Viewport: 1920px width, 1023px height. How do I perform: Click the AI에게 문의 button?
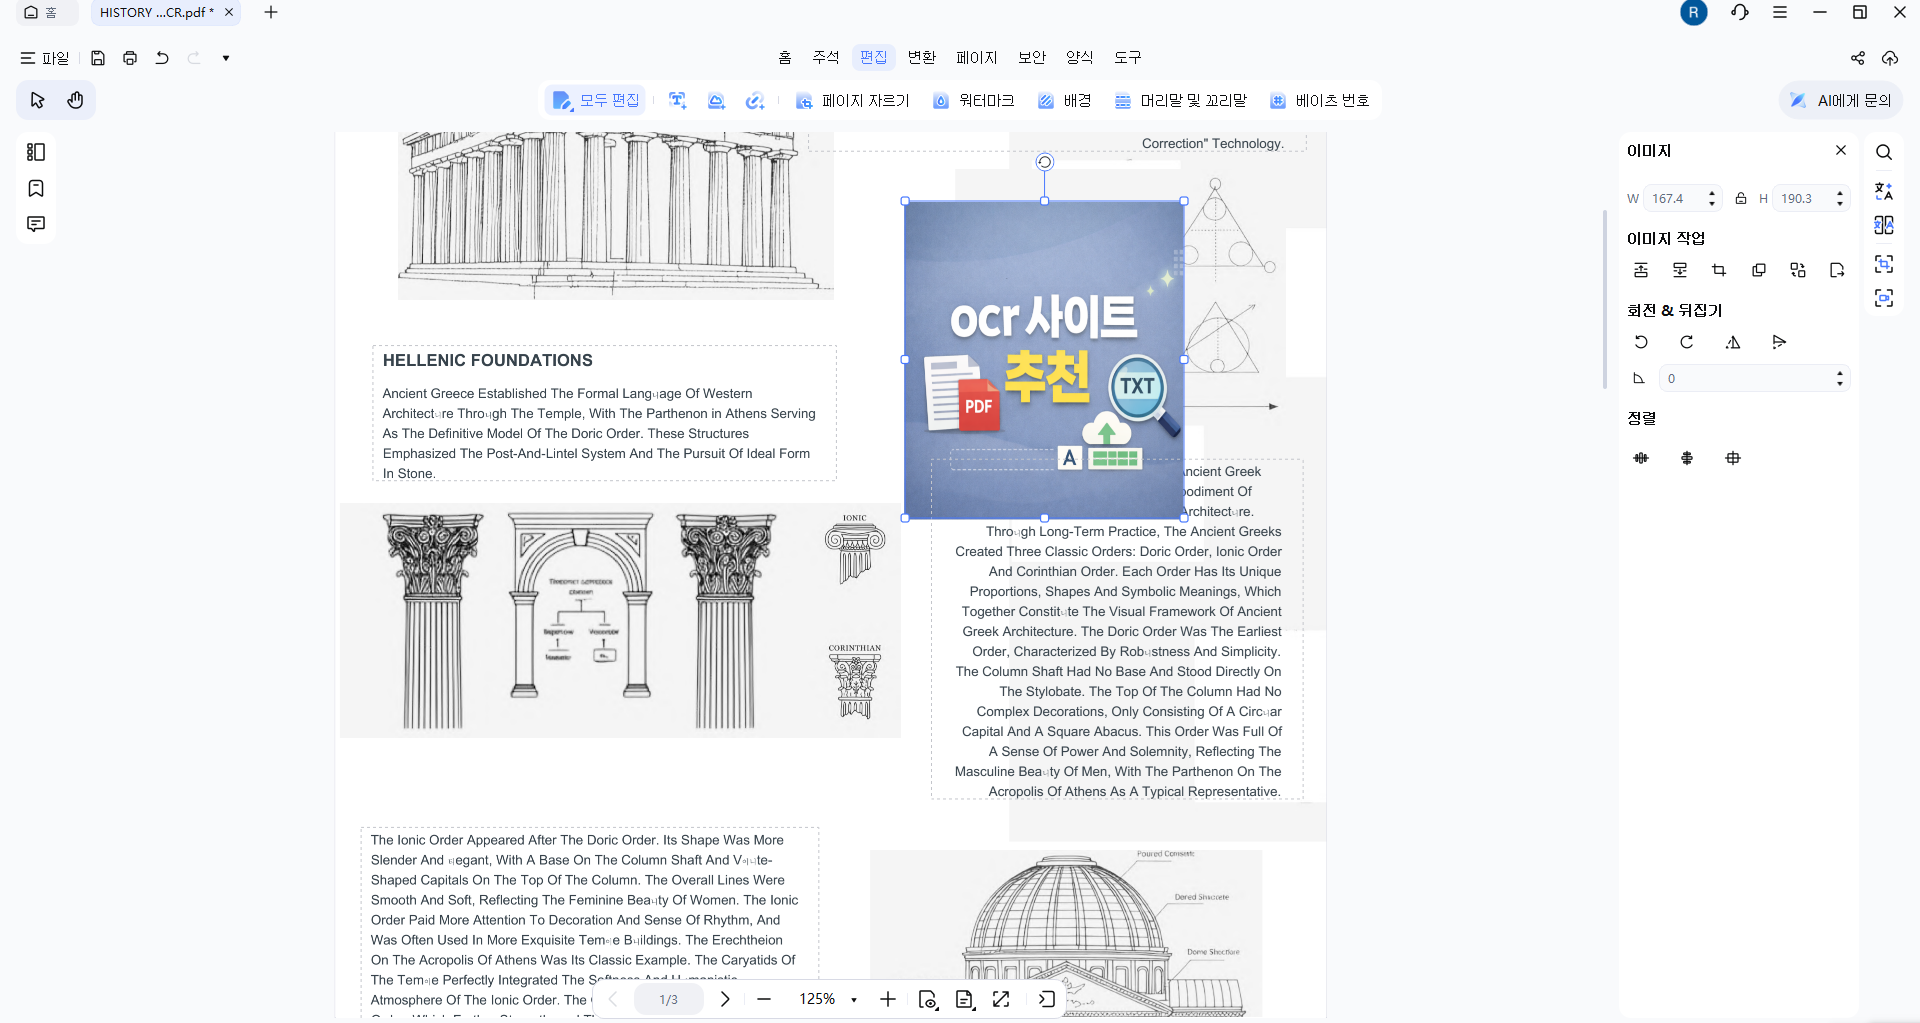pyautogui.click(x=1841, y=100)
